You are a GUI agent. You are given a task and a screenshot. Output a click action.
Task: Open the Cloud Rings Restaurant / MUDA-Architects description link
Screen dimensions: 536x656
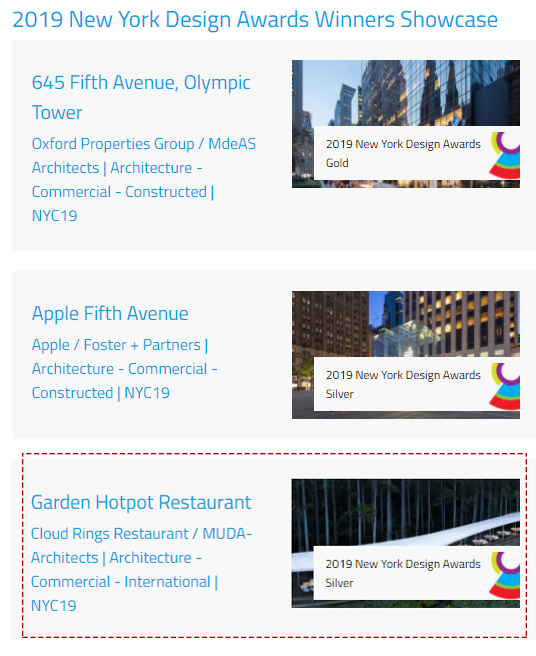point(141,569)
